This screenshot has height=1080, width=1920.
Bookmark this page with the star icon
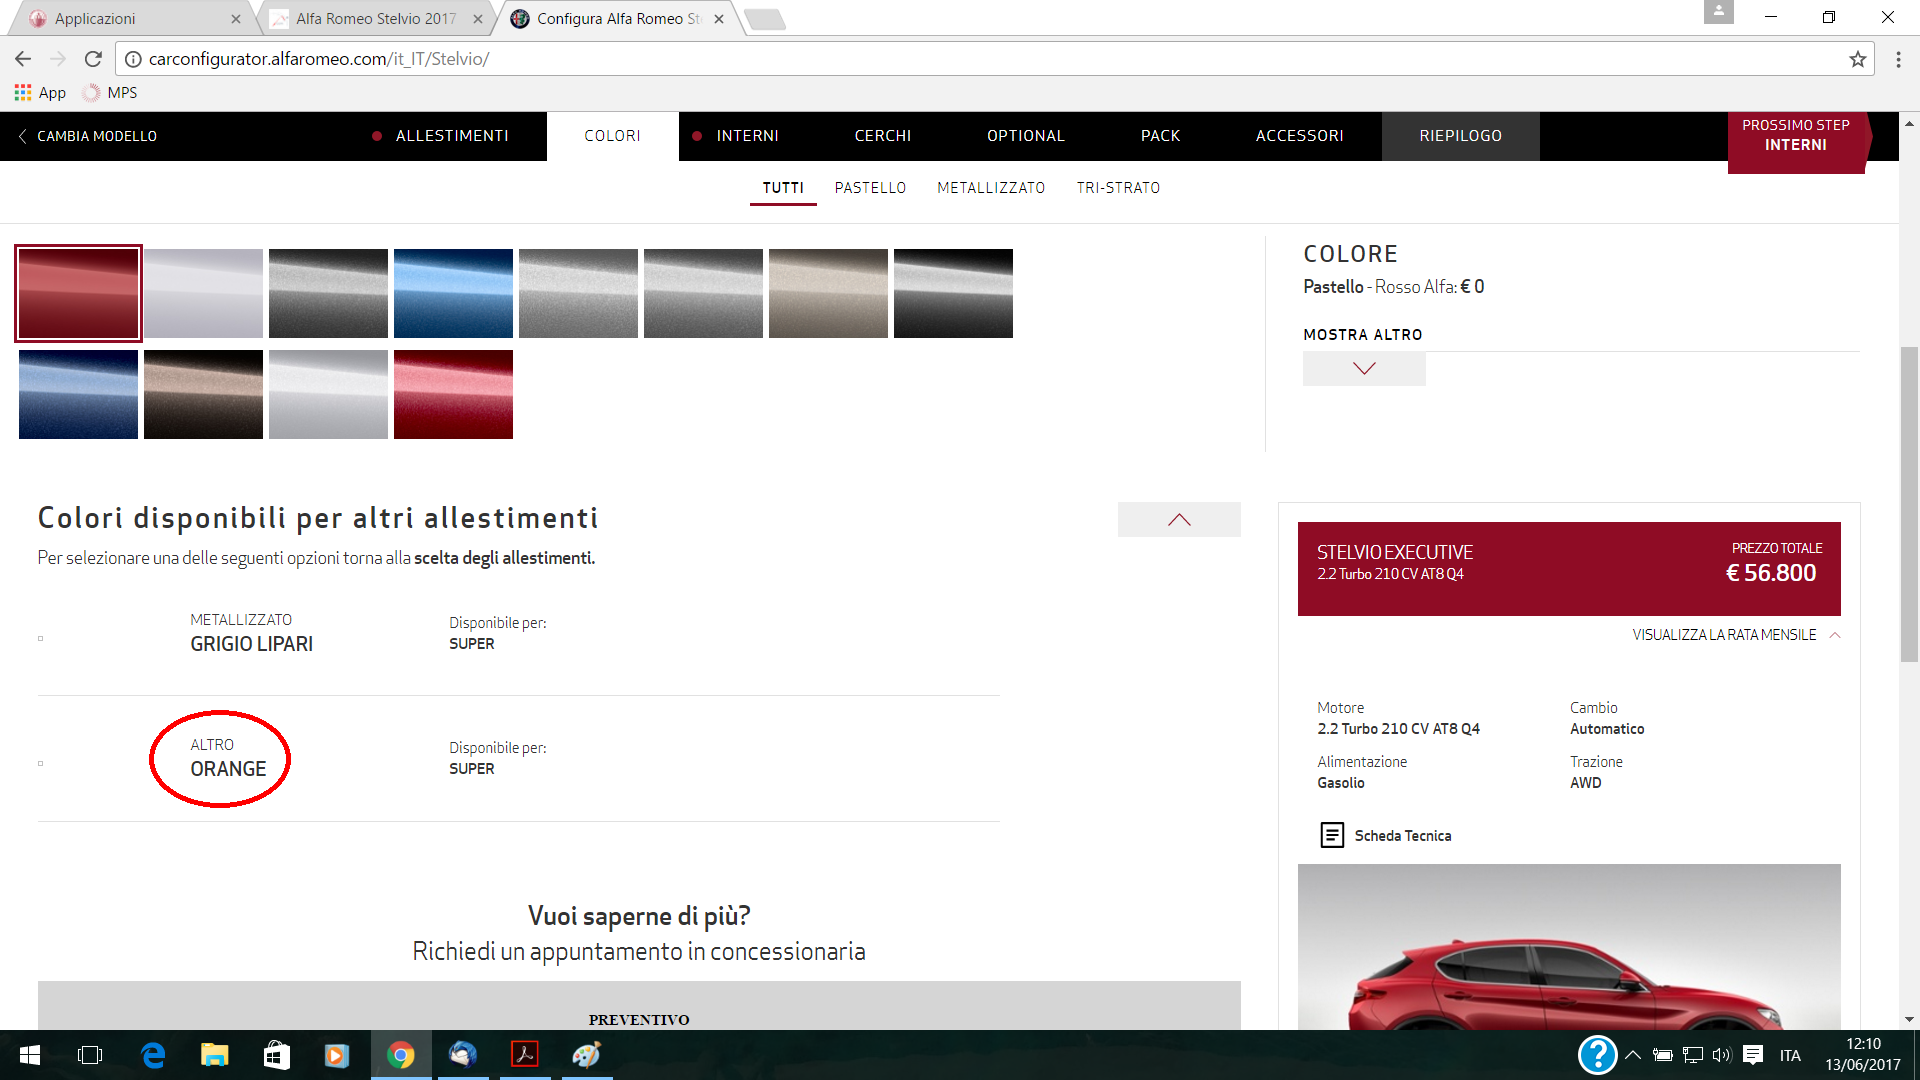(x=1858, y=59)
